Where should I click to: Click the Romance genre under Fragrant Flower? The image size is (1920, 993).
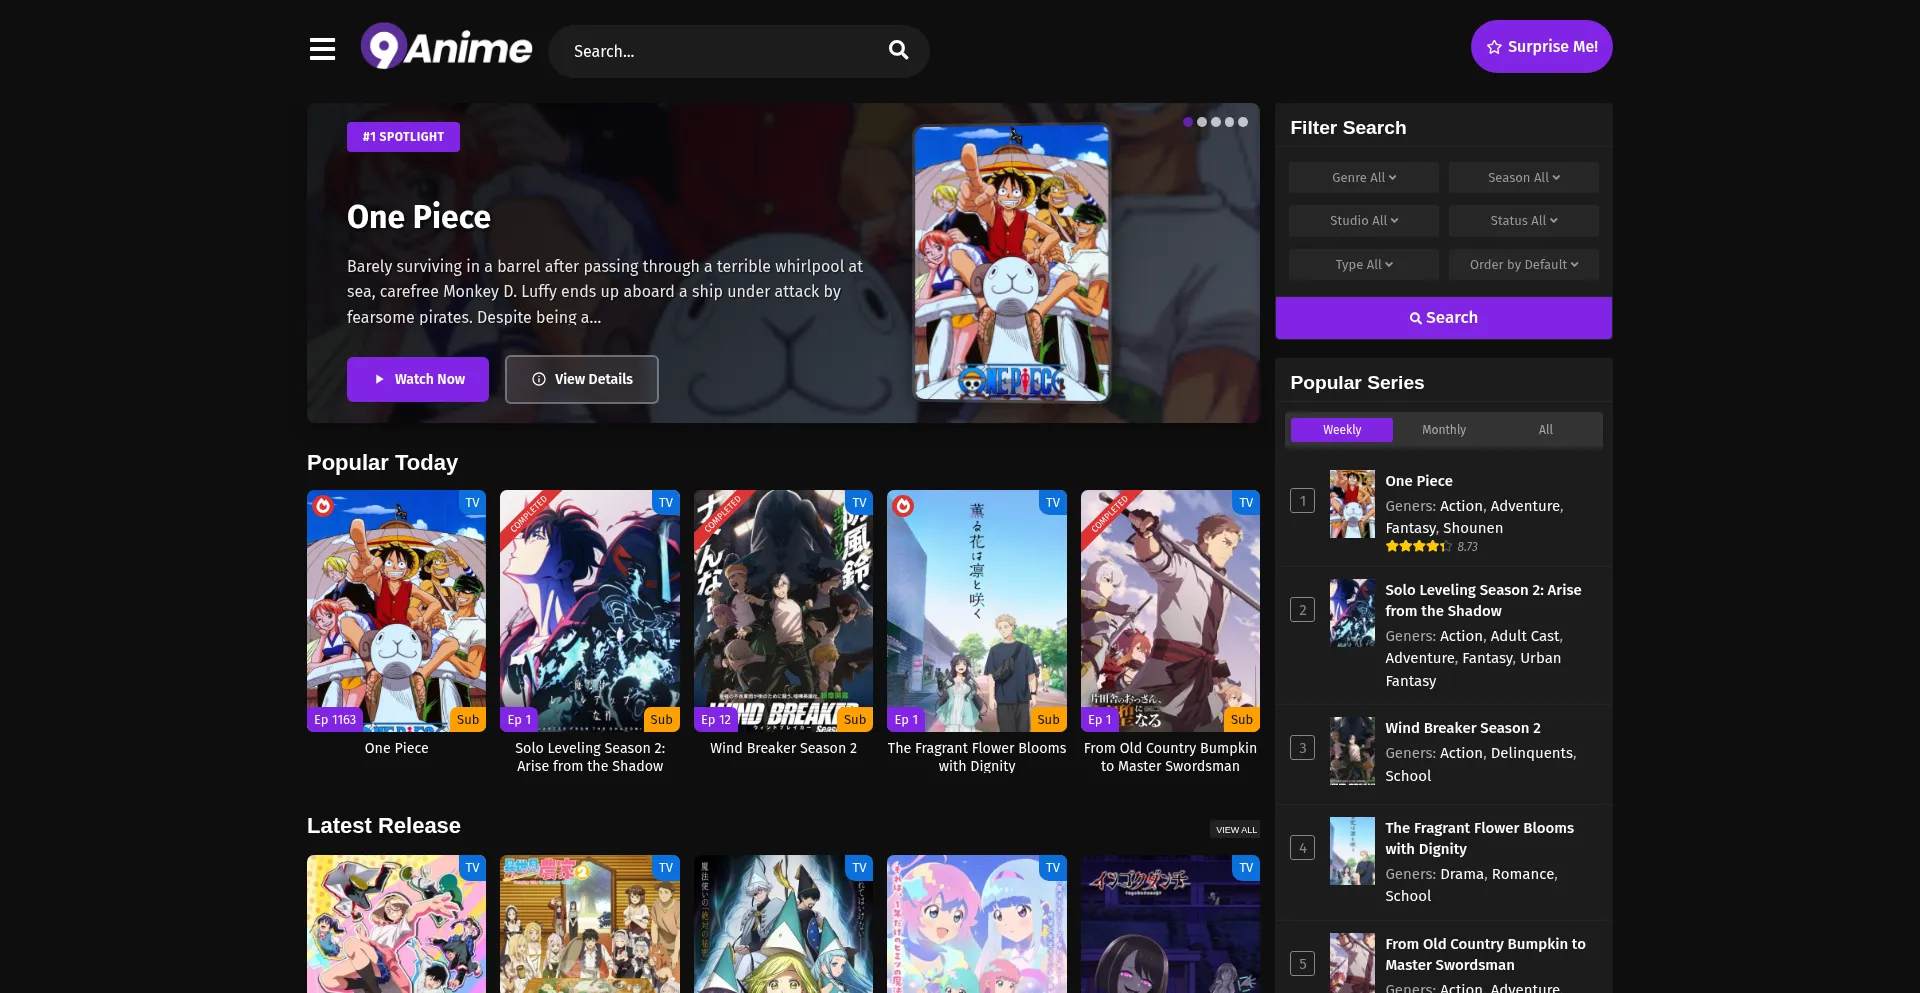(1523, 874)
